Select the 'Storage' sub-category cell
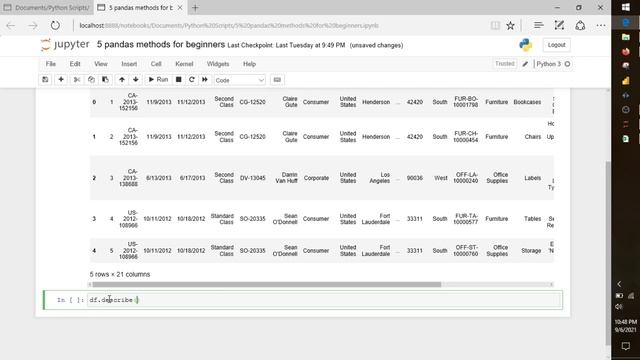Viewport: 640px width, 360px height. point(531,251)
